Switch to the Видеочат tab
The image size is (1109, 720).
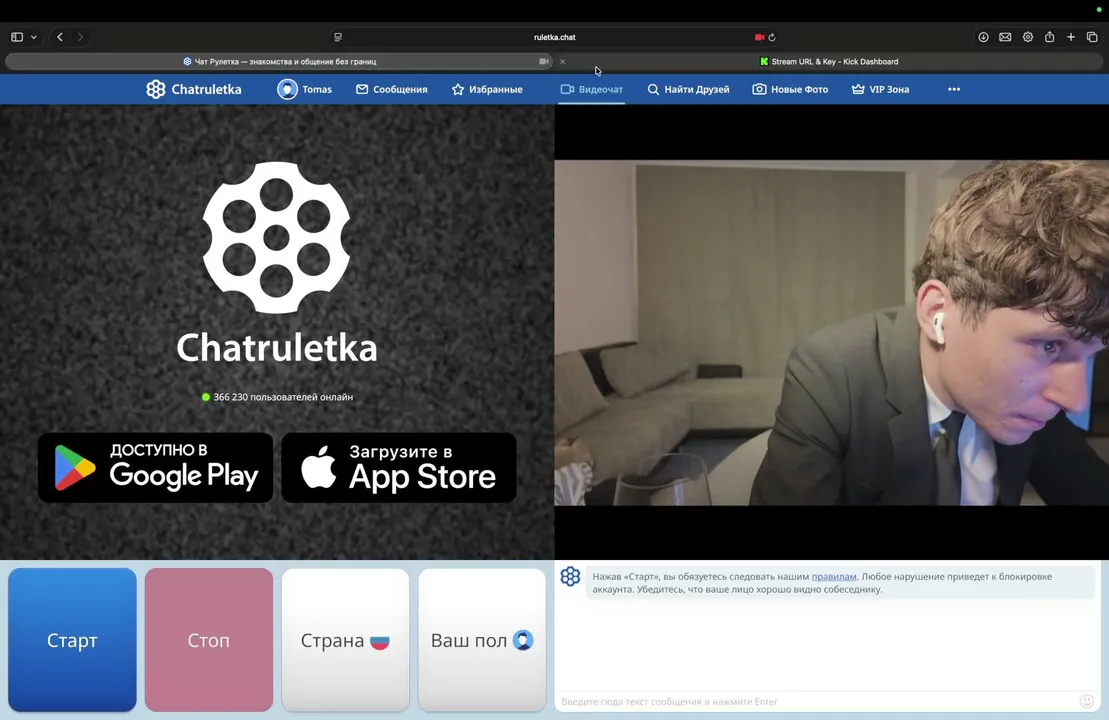pyautogui.click(x=591, y=89)
